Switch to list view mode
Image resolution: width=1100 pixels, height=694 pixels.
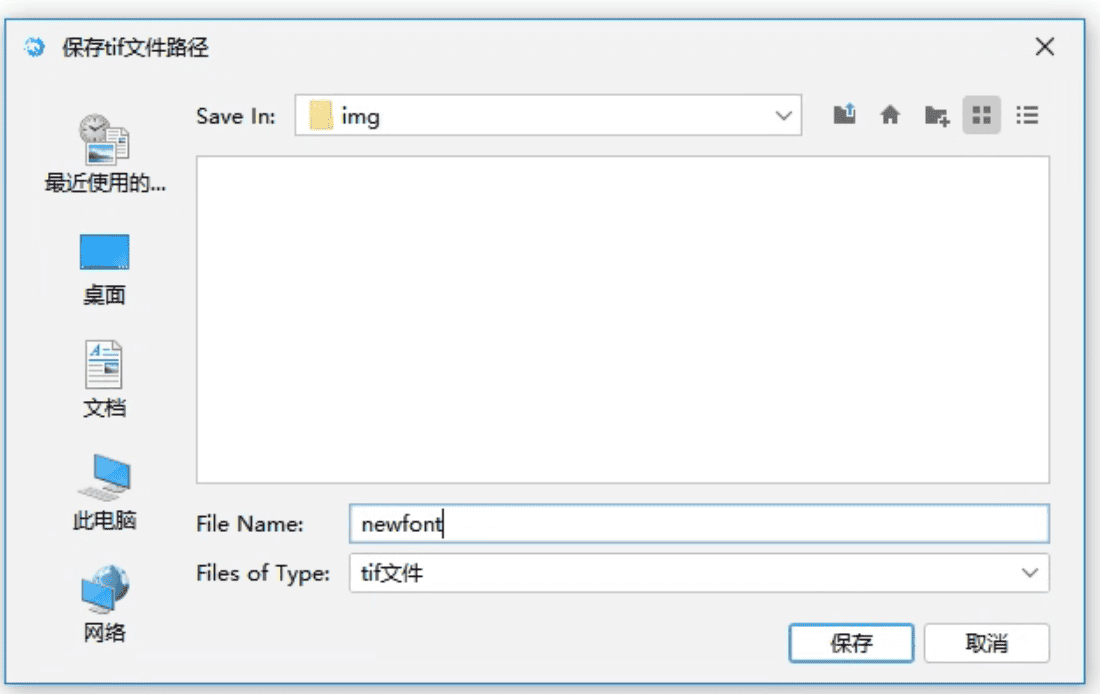tap(1027, 115)
